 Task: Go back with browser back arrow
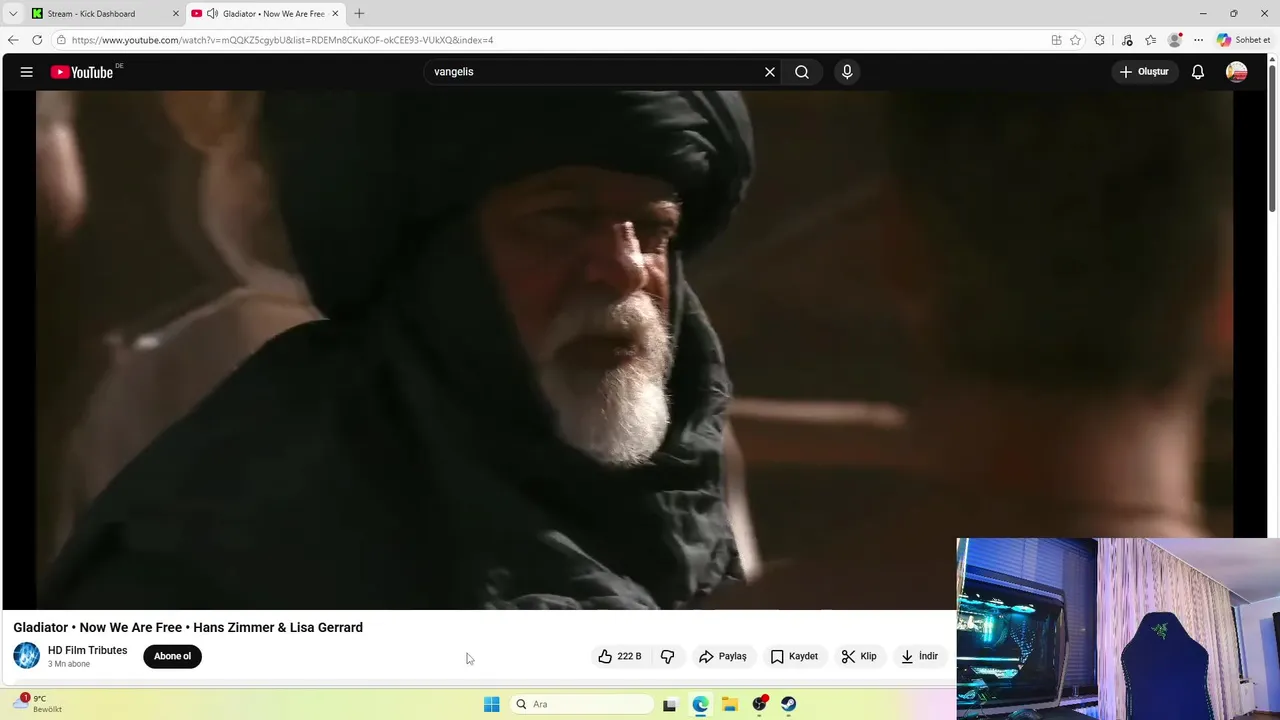(x=13, y=40)
